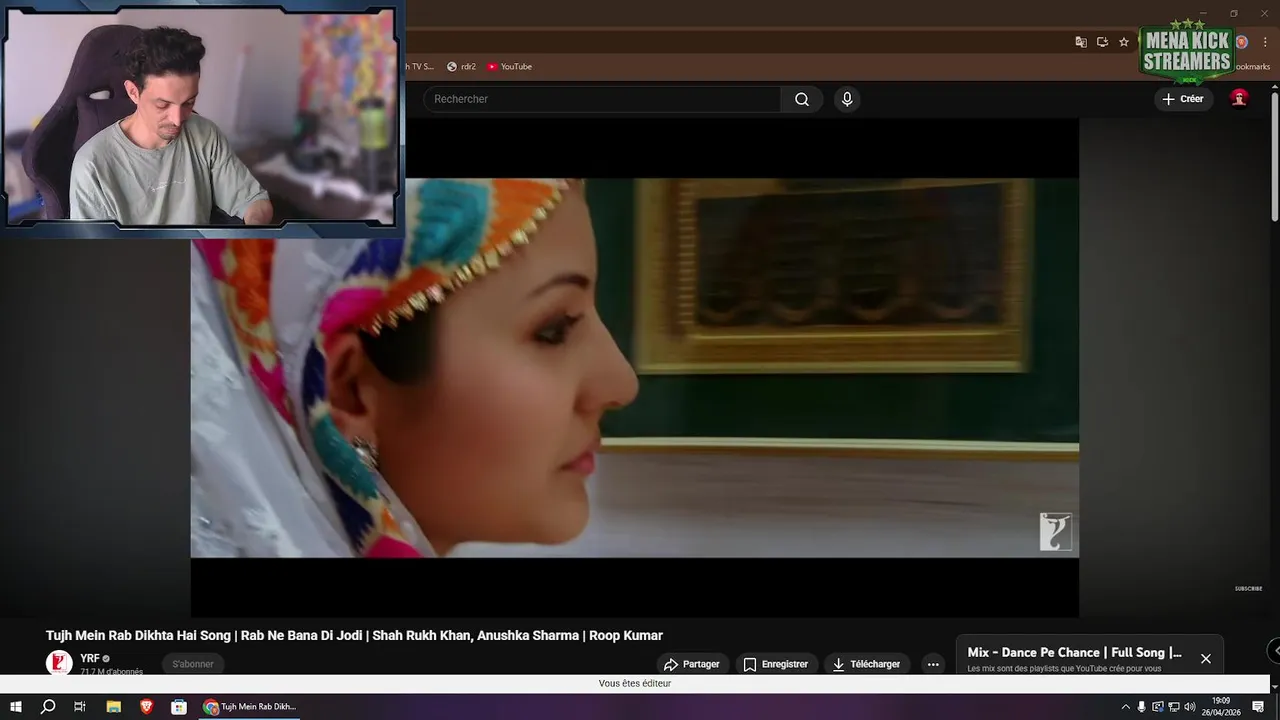The height and width of the screenshot is (720, 1280).
Task: Open the rdr2 bookmark
Action: click(461, 67)
